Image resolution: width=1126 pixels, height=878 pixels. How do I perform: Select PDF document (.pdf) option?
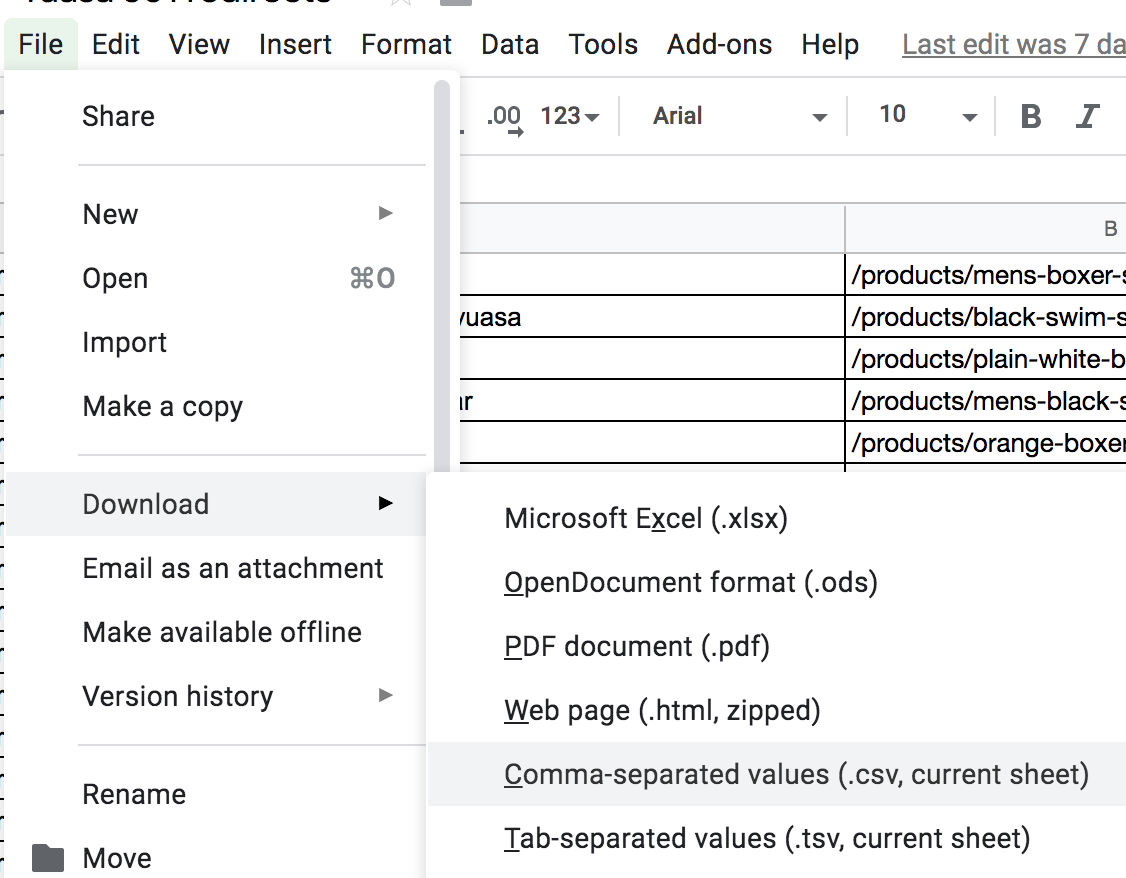point(637,646)
